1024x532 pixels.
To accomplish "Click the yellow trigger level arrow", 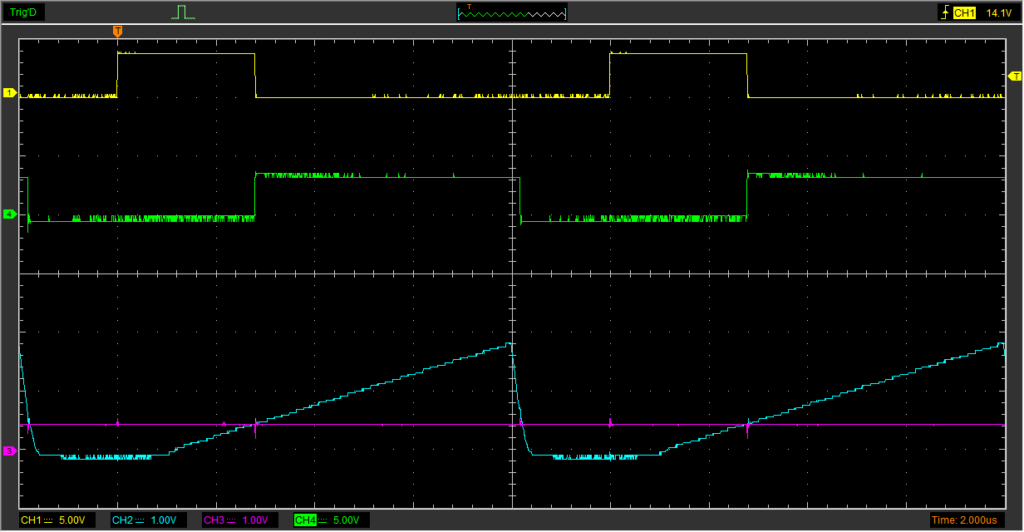I will 1015,77.
